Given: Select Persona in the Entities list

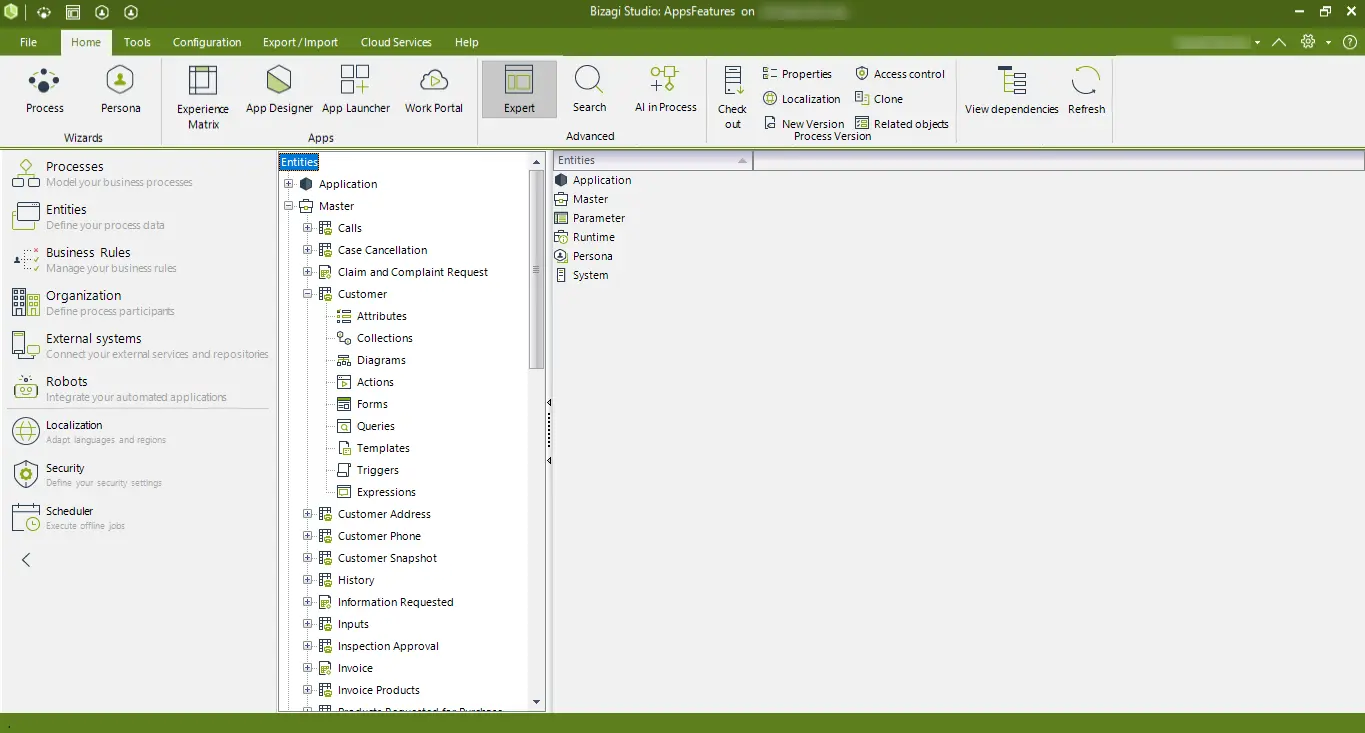Looking at the screenshot, I should coord(592,256).
